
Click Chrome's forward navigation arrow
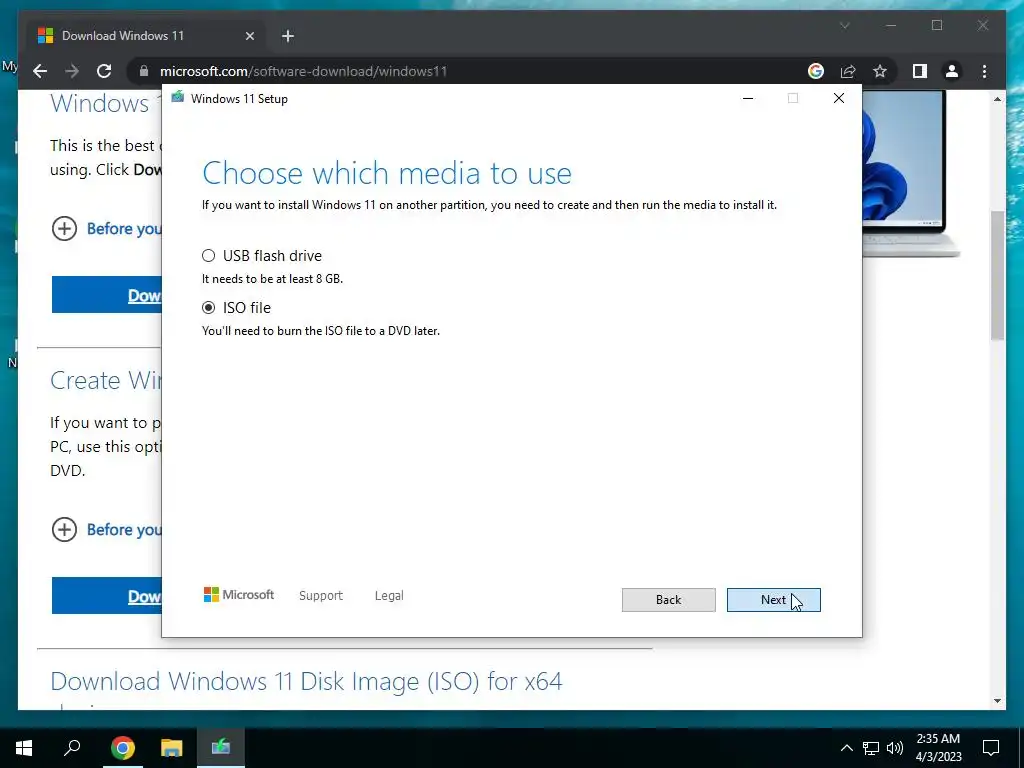pyautogui.click(x=72, y=71)
